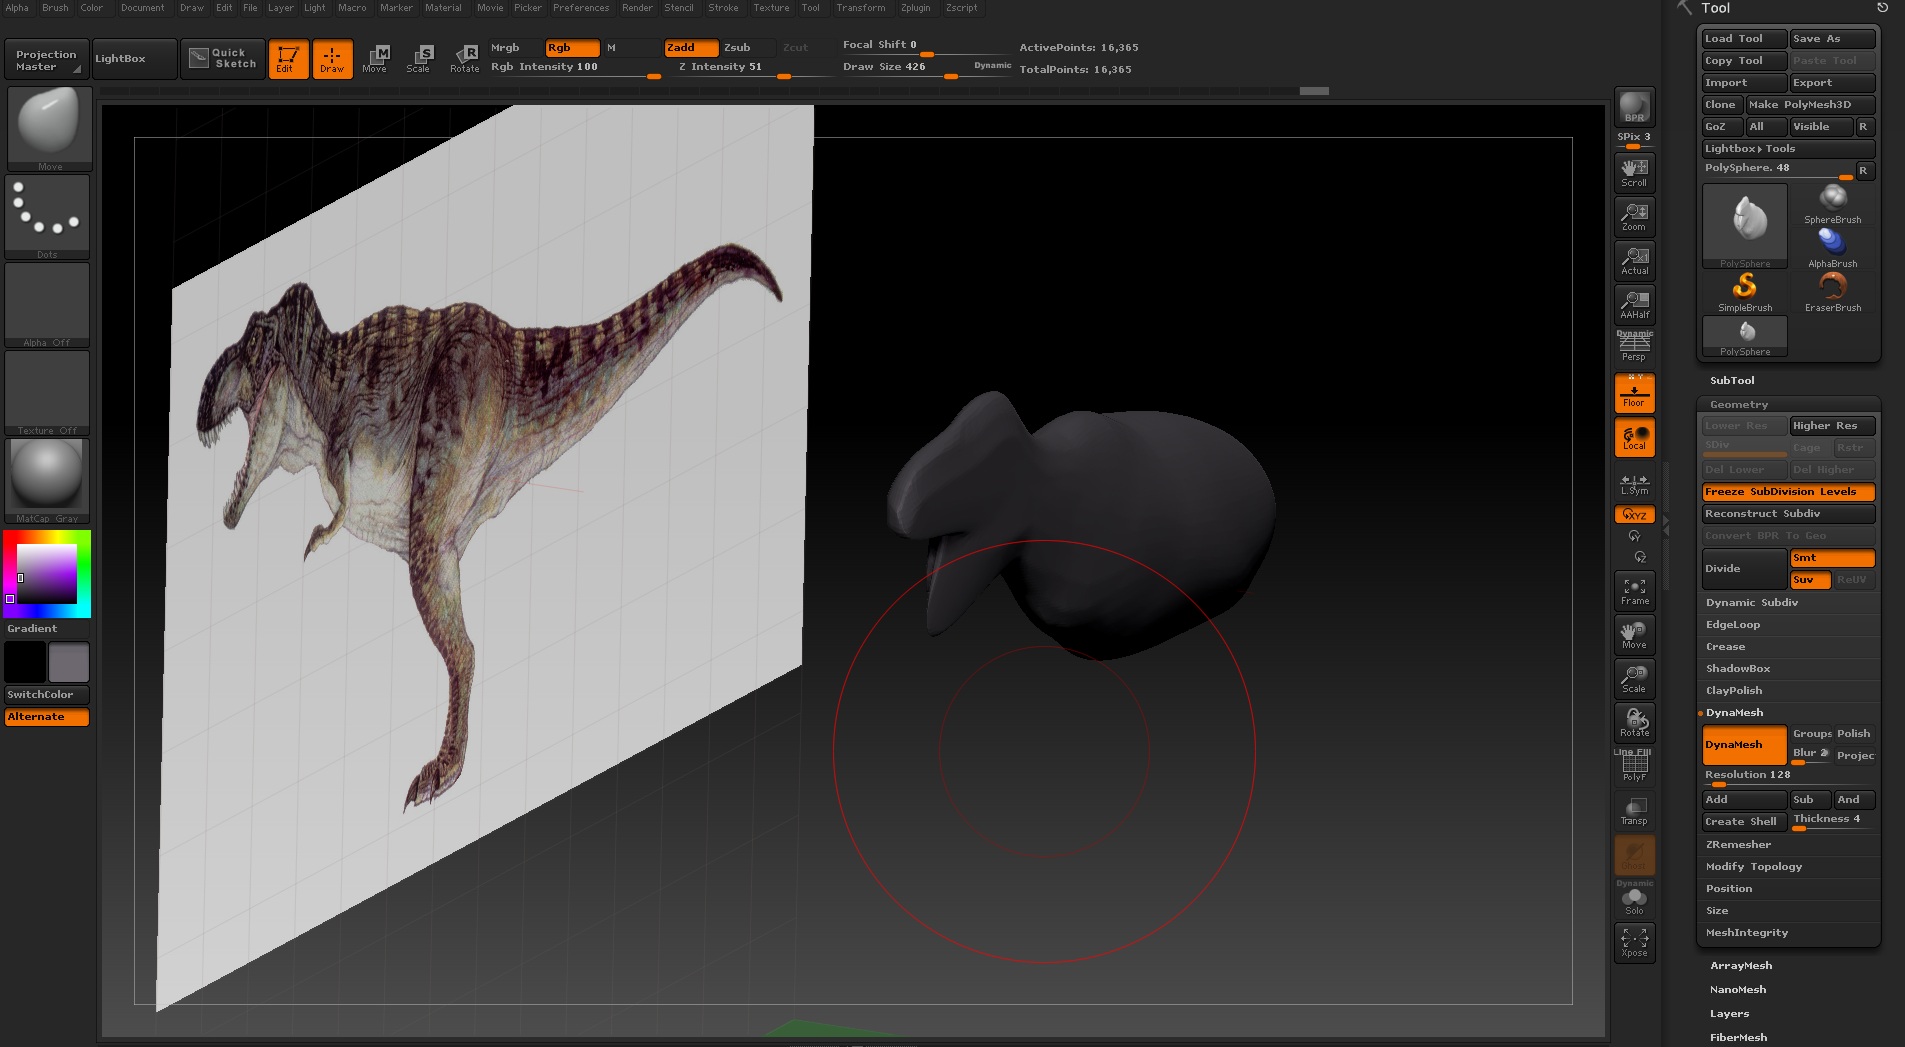This screenshot has width=1905, height=1047.
Task: Click Freeze SubDivision Levels button
Action: click(1788, 492)
